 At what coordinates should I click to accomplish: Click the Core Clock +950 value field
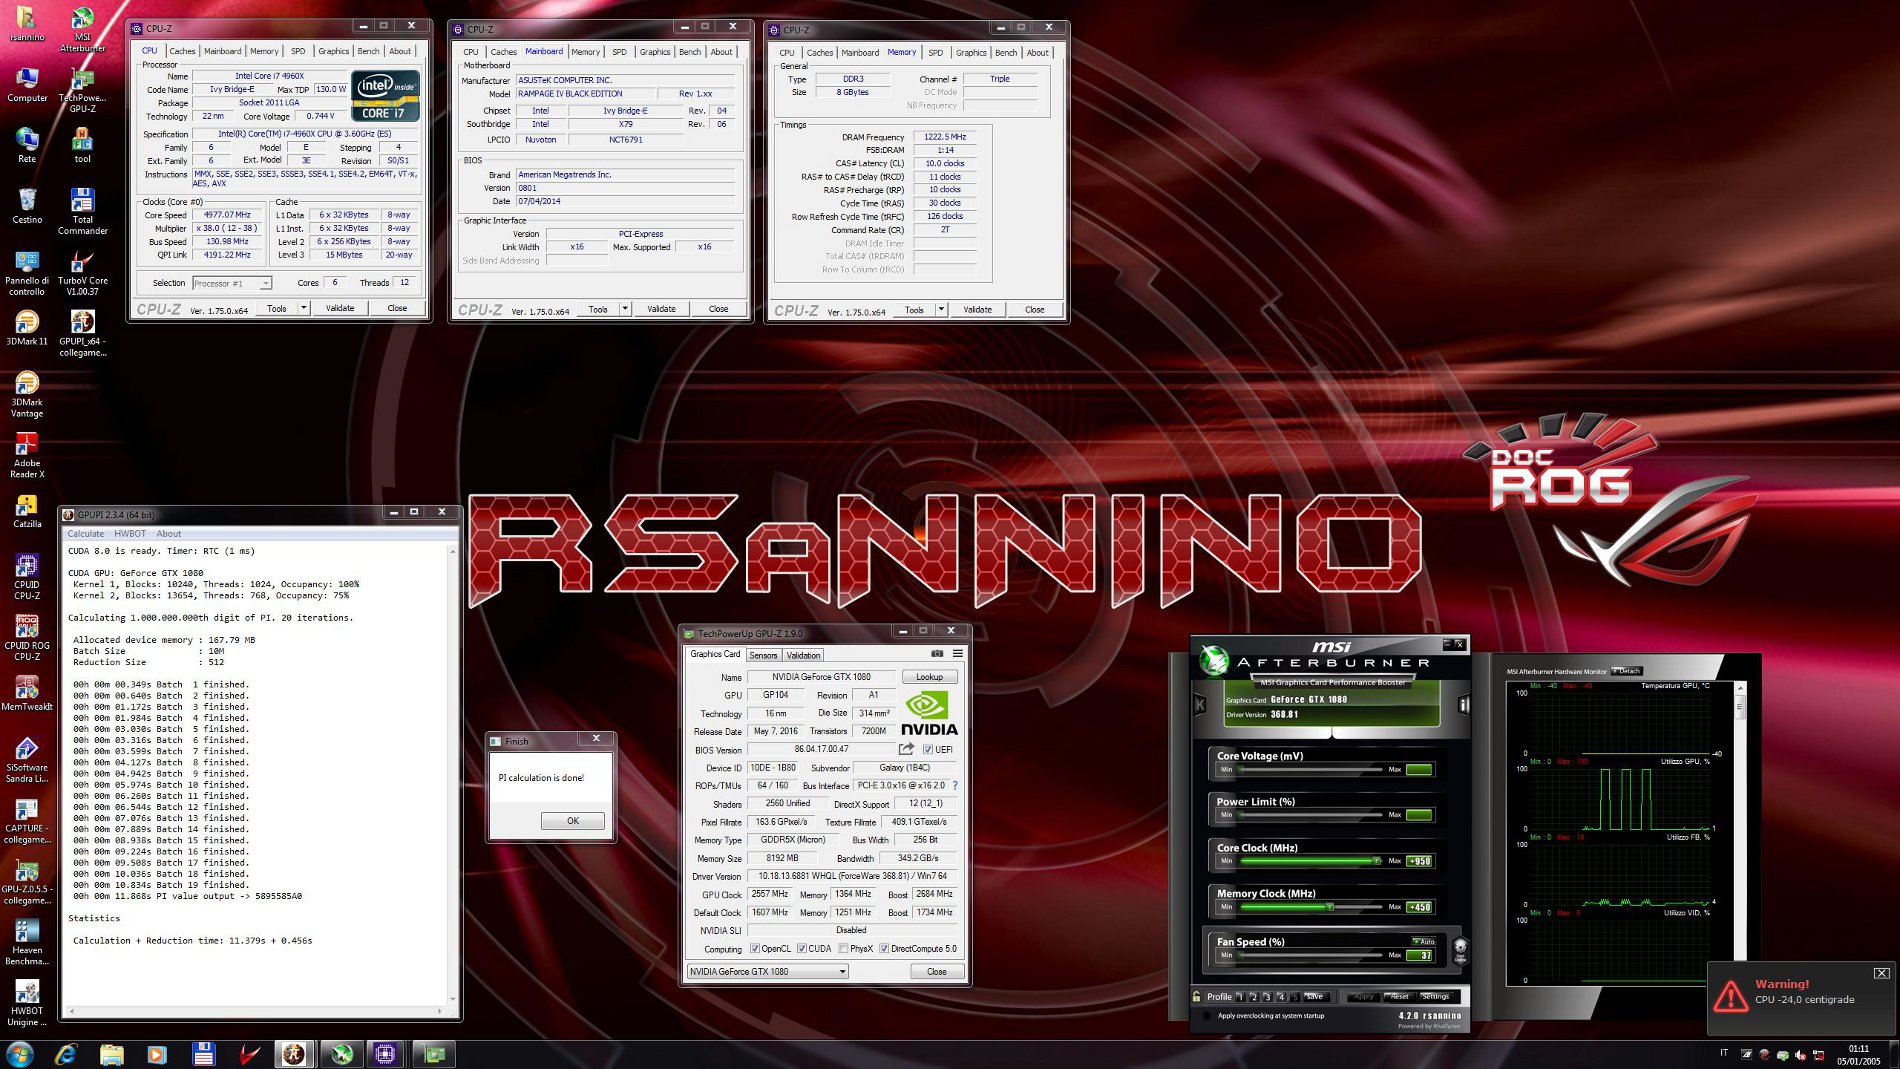(1419, 861)
